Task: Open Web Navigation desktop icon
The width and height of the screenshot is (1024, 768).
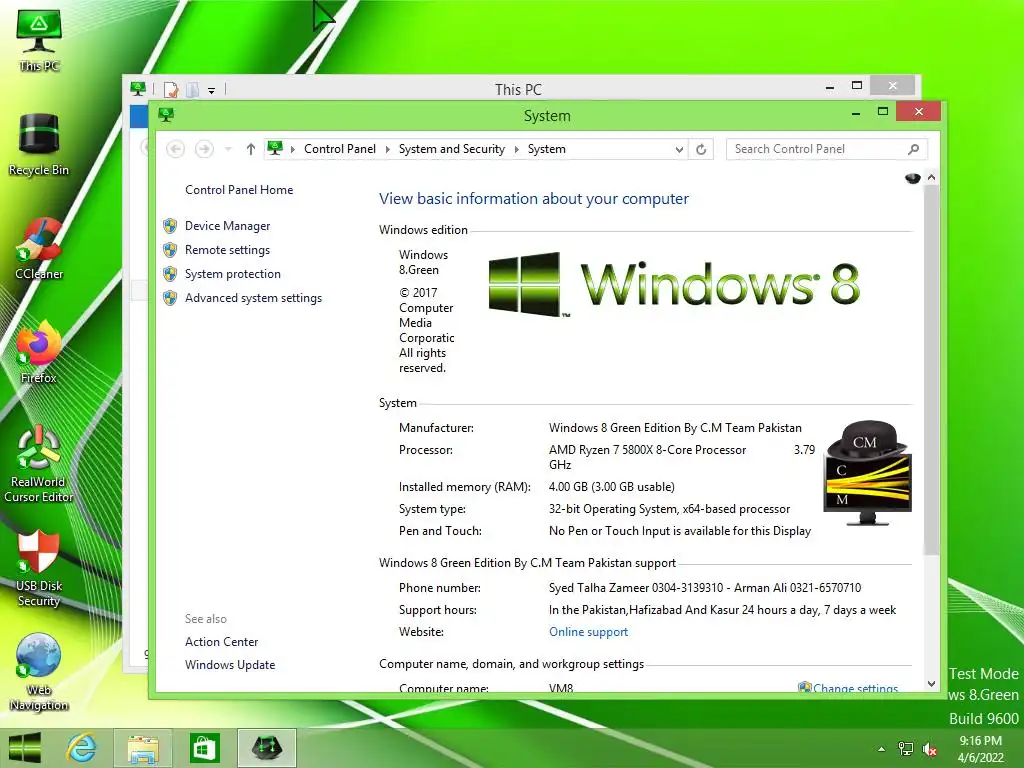Action: pyautogui.click(x=39, y=672)
